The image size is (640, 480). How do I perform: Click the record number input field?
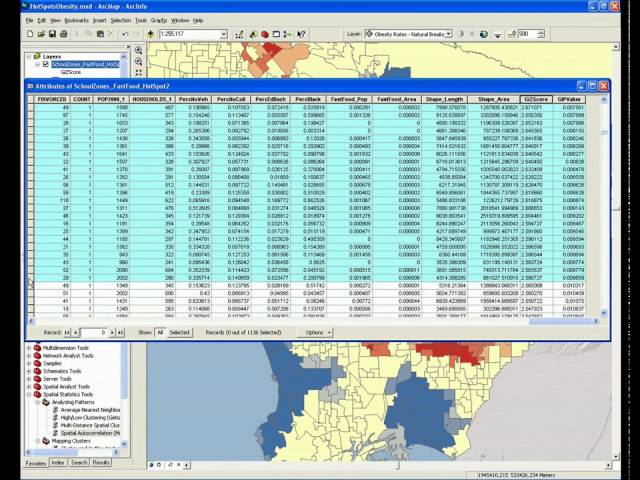(93, 332)
